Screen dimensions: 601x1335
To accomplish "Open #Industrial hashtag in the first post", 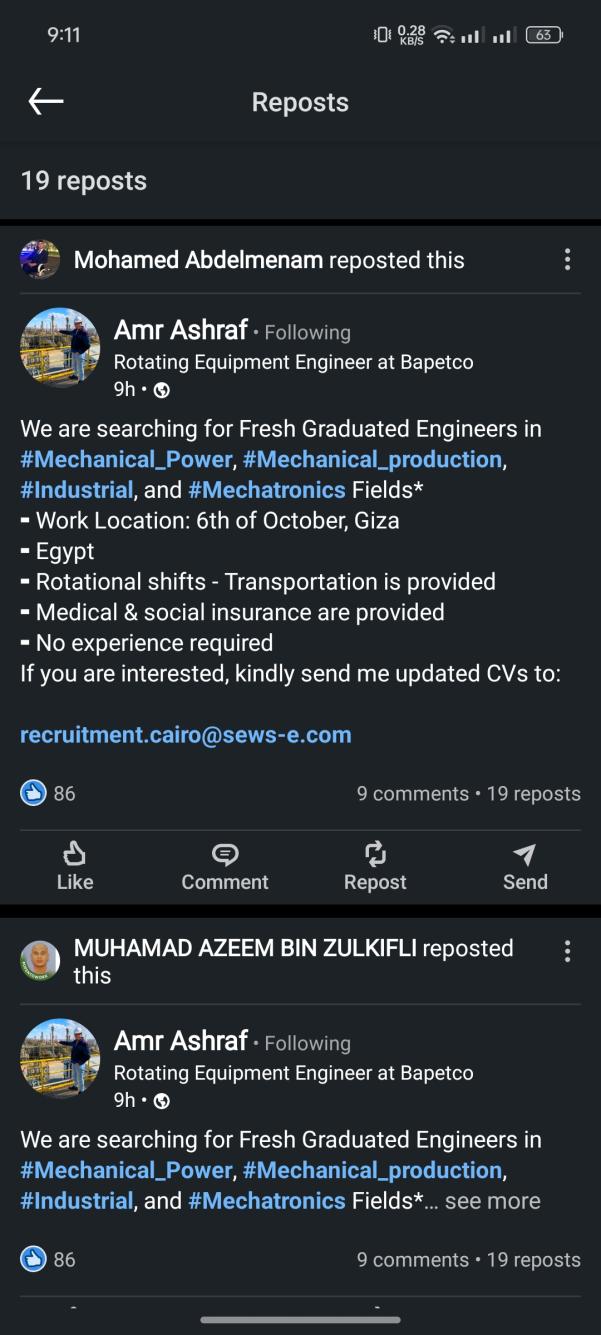I will pos(76,490).
